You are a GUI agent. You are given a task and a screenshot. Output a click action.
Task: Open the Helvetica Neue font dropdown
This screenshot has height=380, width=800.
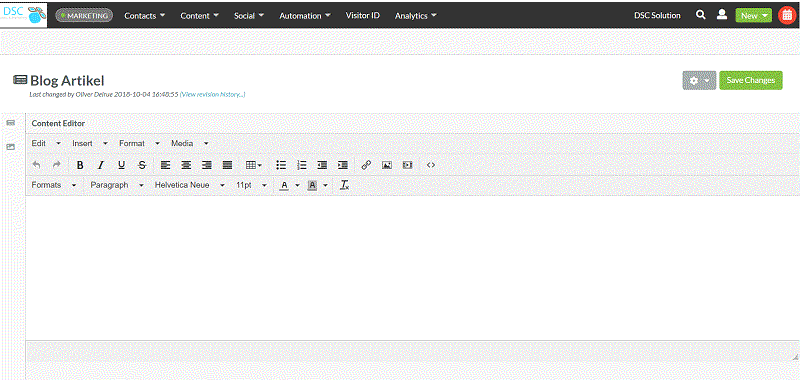[x=190, y=185]
